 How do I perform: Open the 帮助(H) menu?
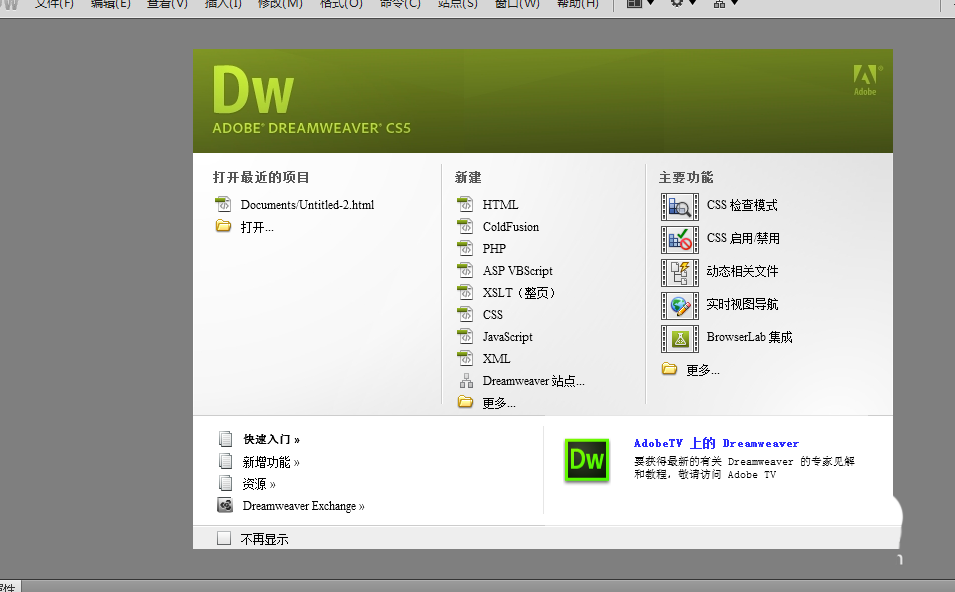(577, 4)
